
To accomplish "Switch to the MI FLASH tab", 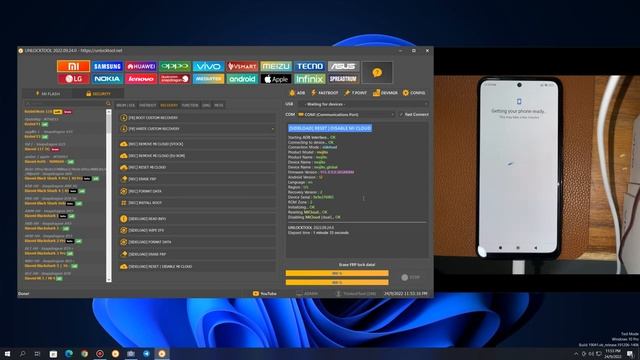I will [x=47, y=93].
